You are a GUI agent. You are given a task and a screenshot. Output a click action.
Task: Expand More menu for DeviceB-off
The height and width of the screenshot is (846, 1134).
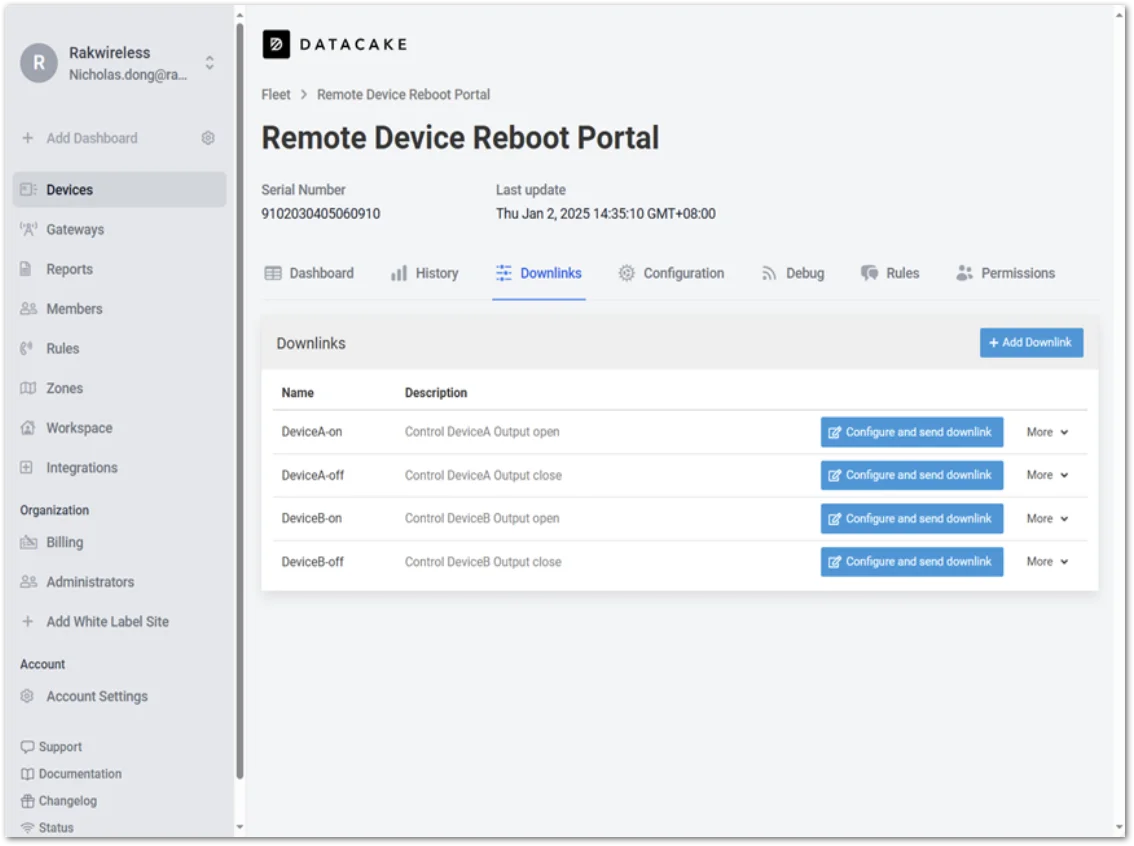1047,562
